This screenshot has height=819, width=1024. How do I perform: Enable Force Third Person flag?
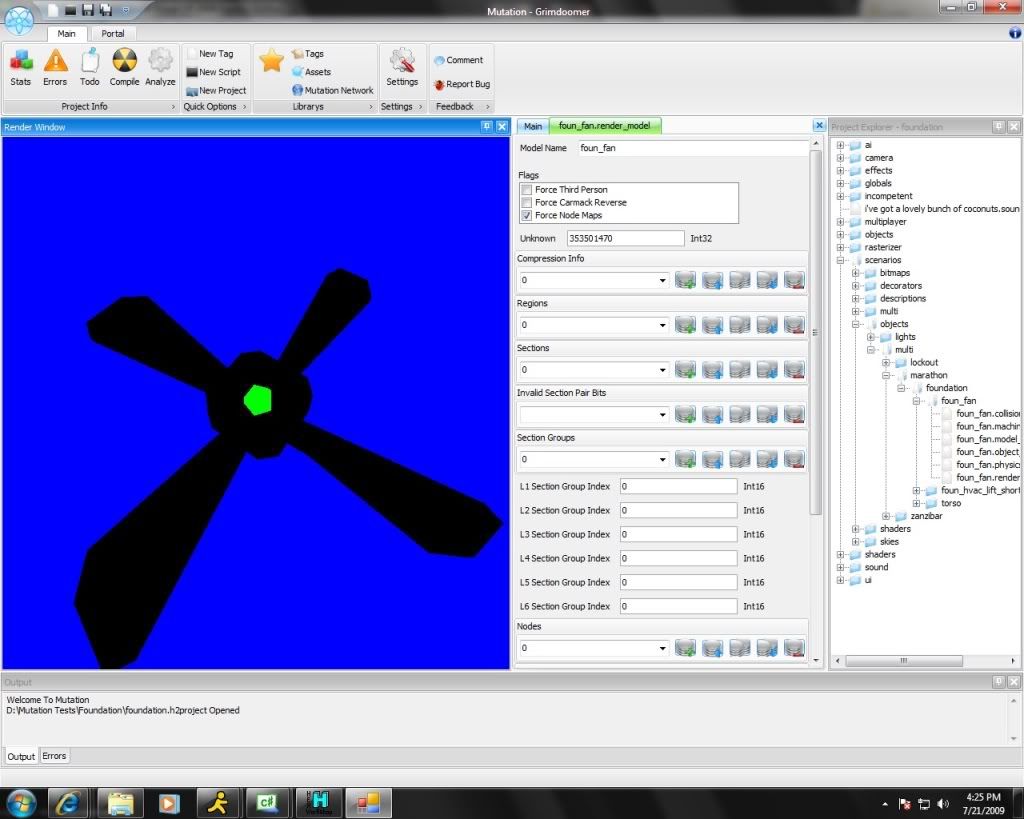pyautogui.click(x=527, y=190)
